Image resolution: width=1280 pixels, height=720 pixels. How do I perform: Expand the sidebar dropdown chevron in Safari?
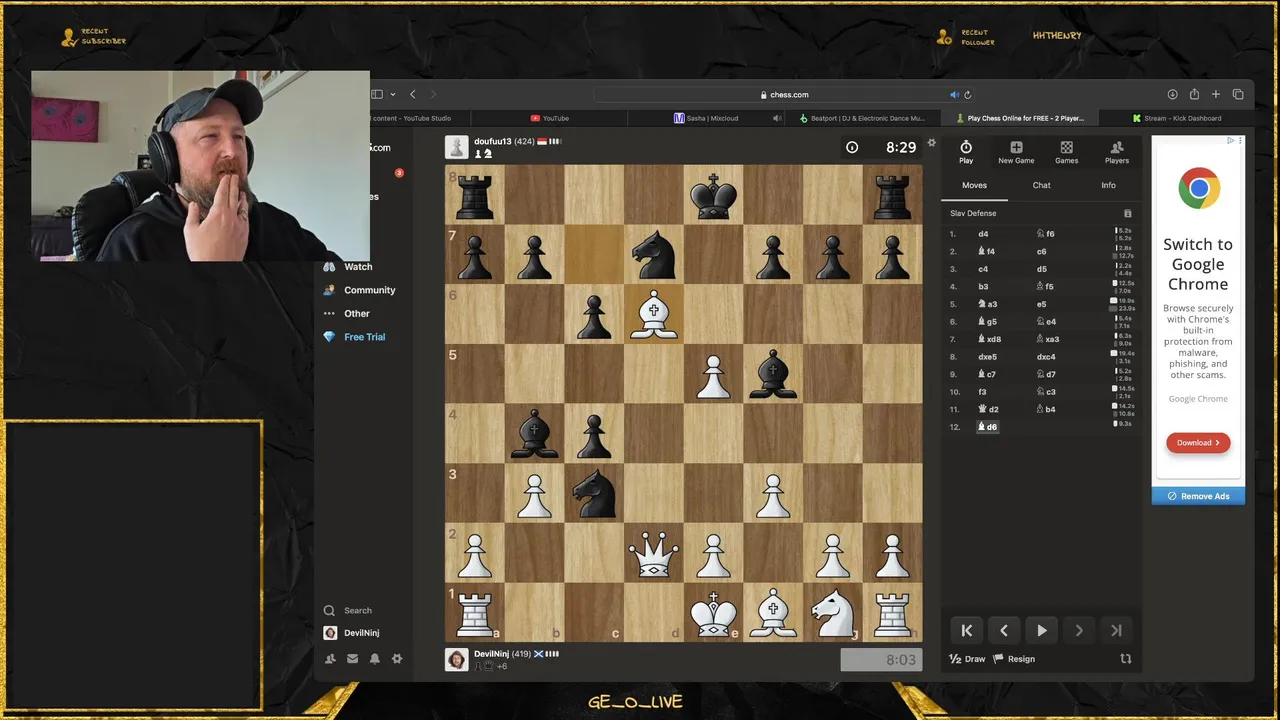[x=392, y=94]
